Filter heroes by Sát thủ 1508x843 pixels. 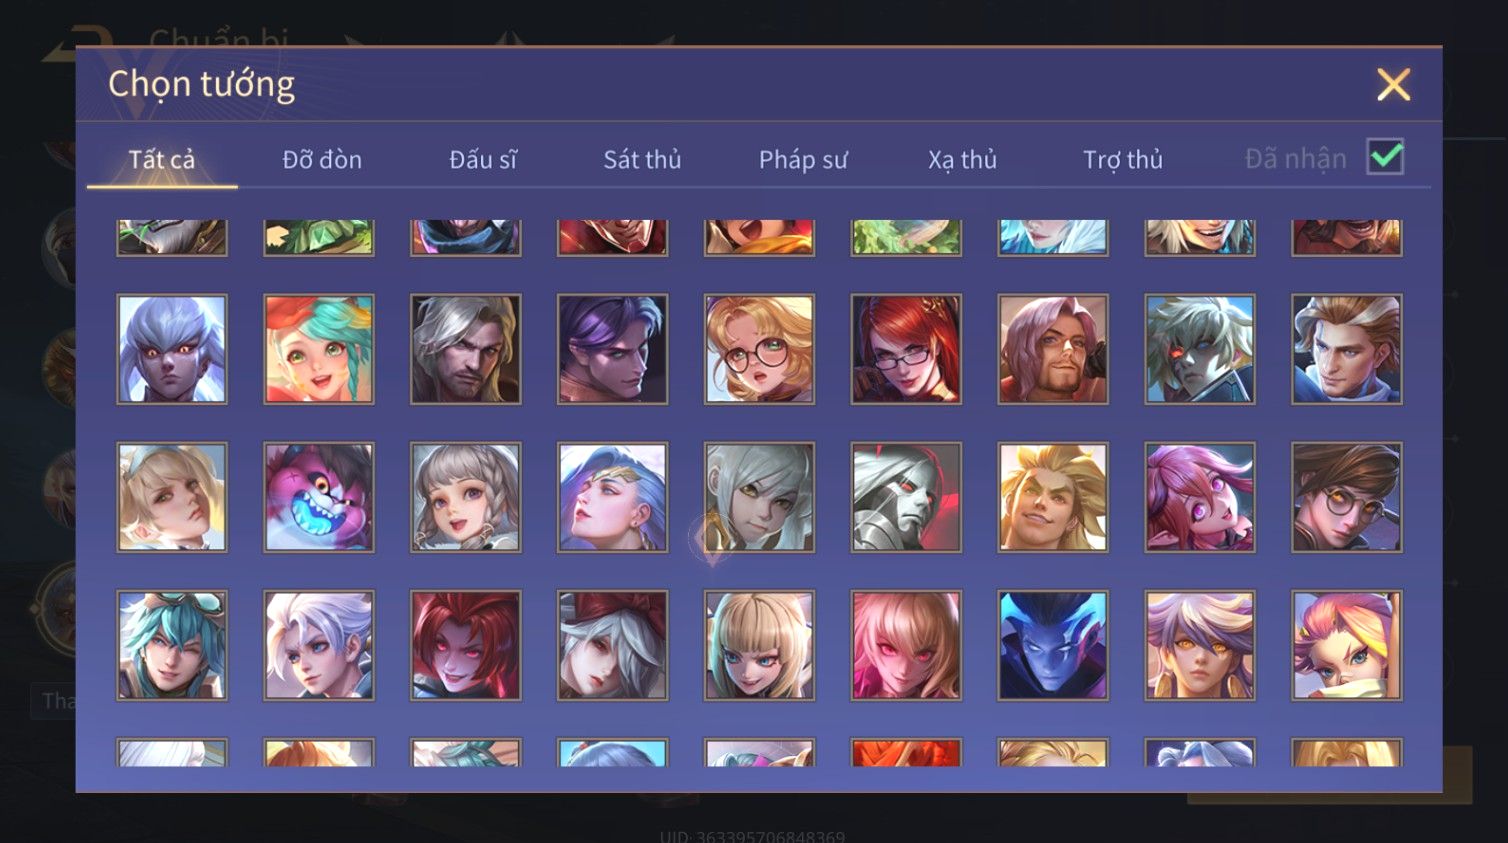pos(642,159)
